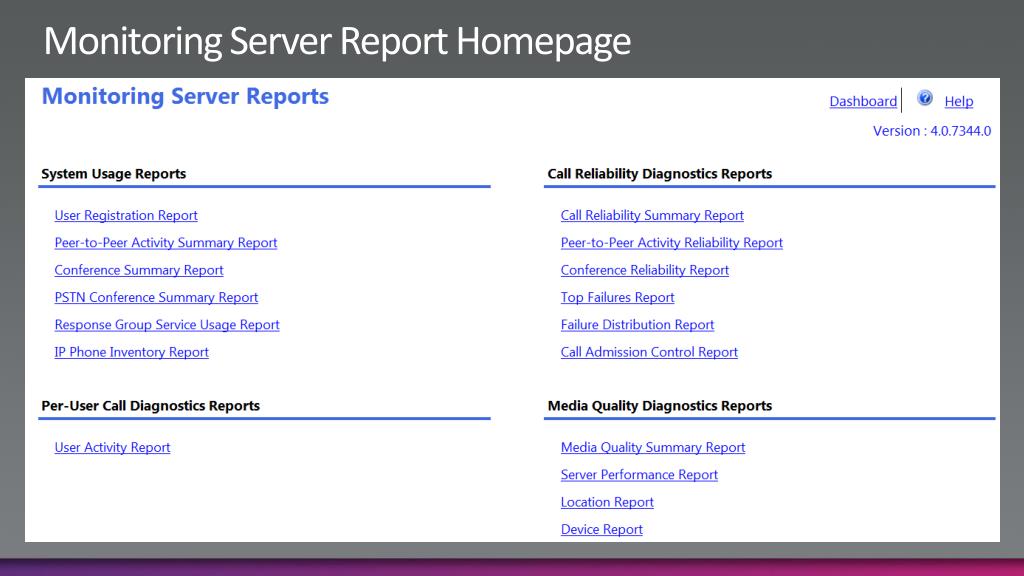Open Peer-to-Peer Activity Summary Report

(x=166, y=243)
